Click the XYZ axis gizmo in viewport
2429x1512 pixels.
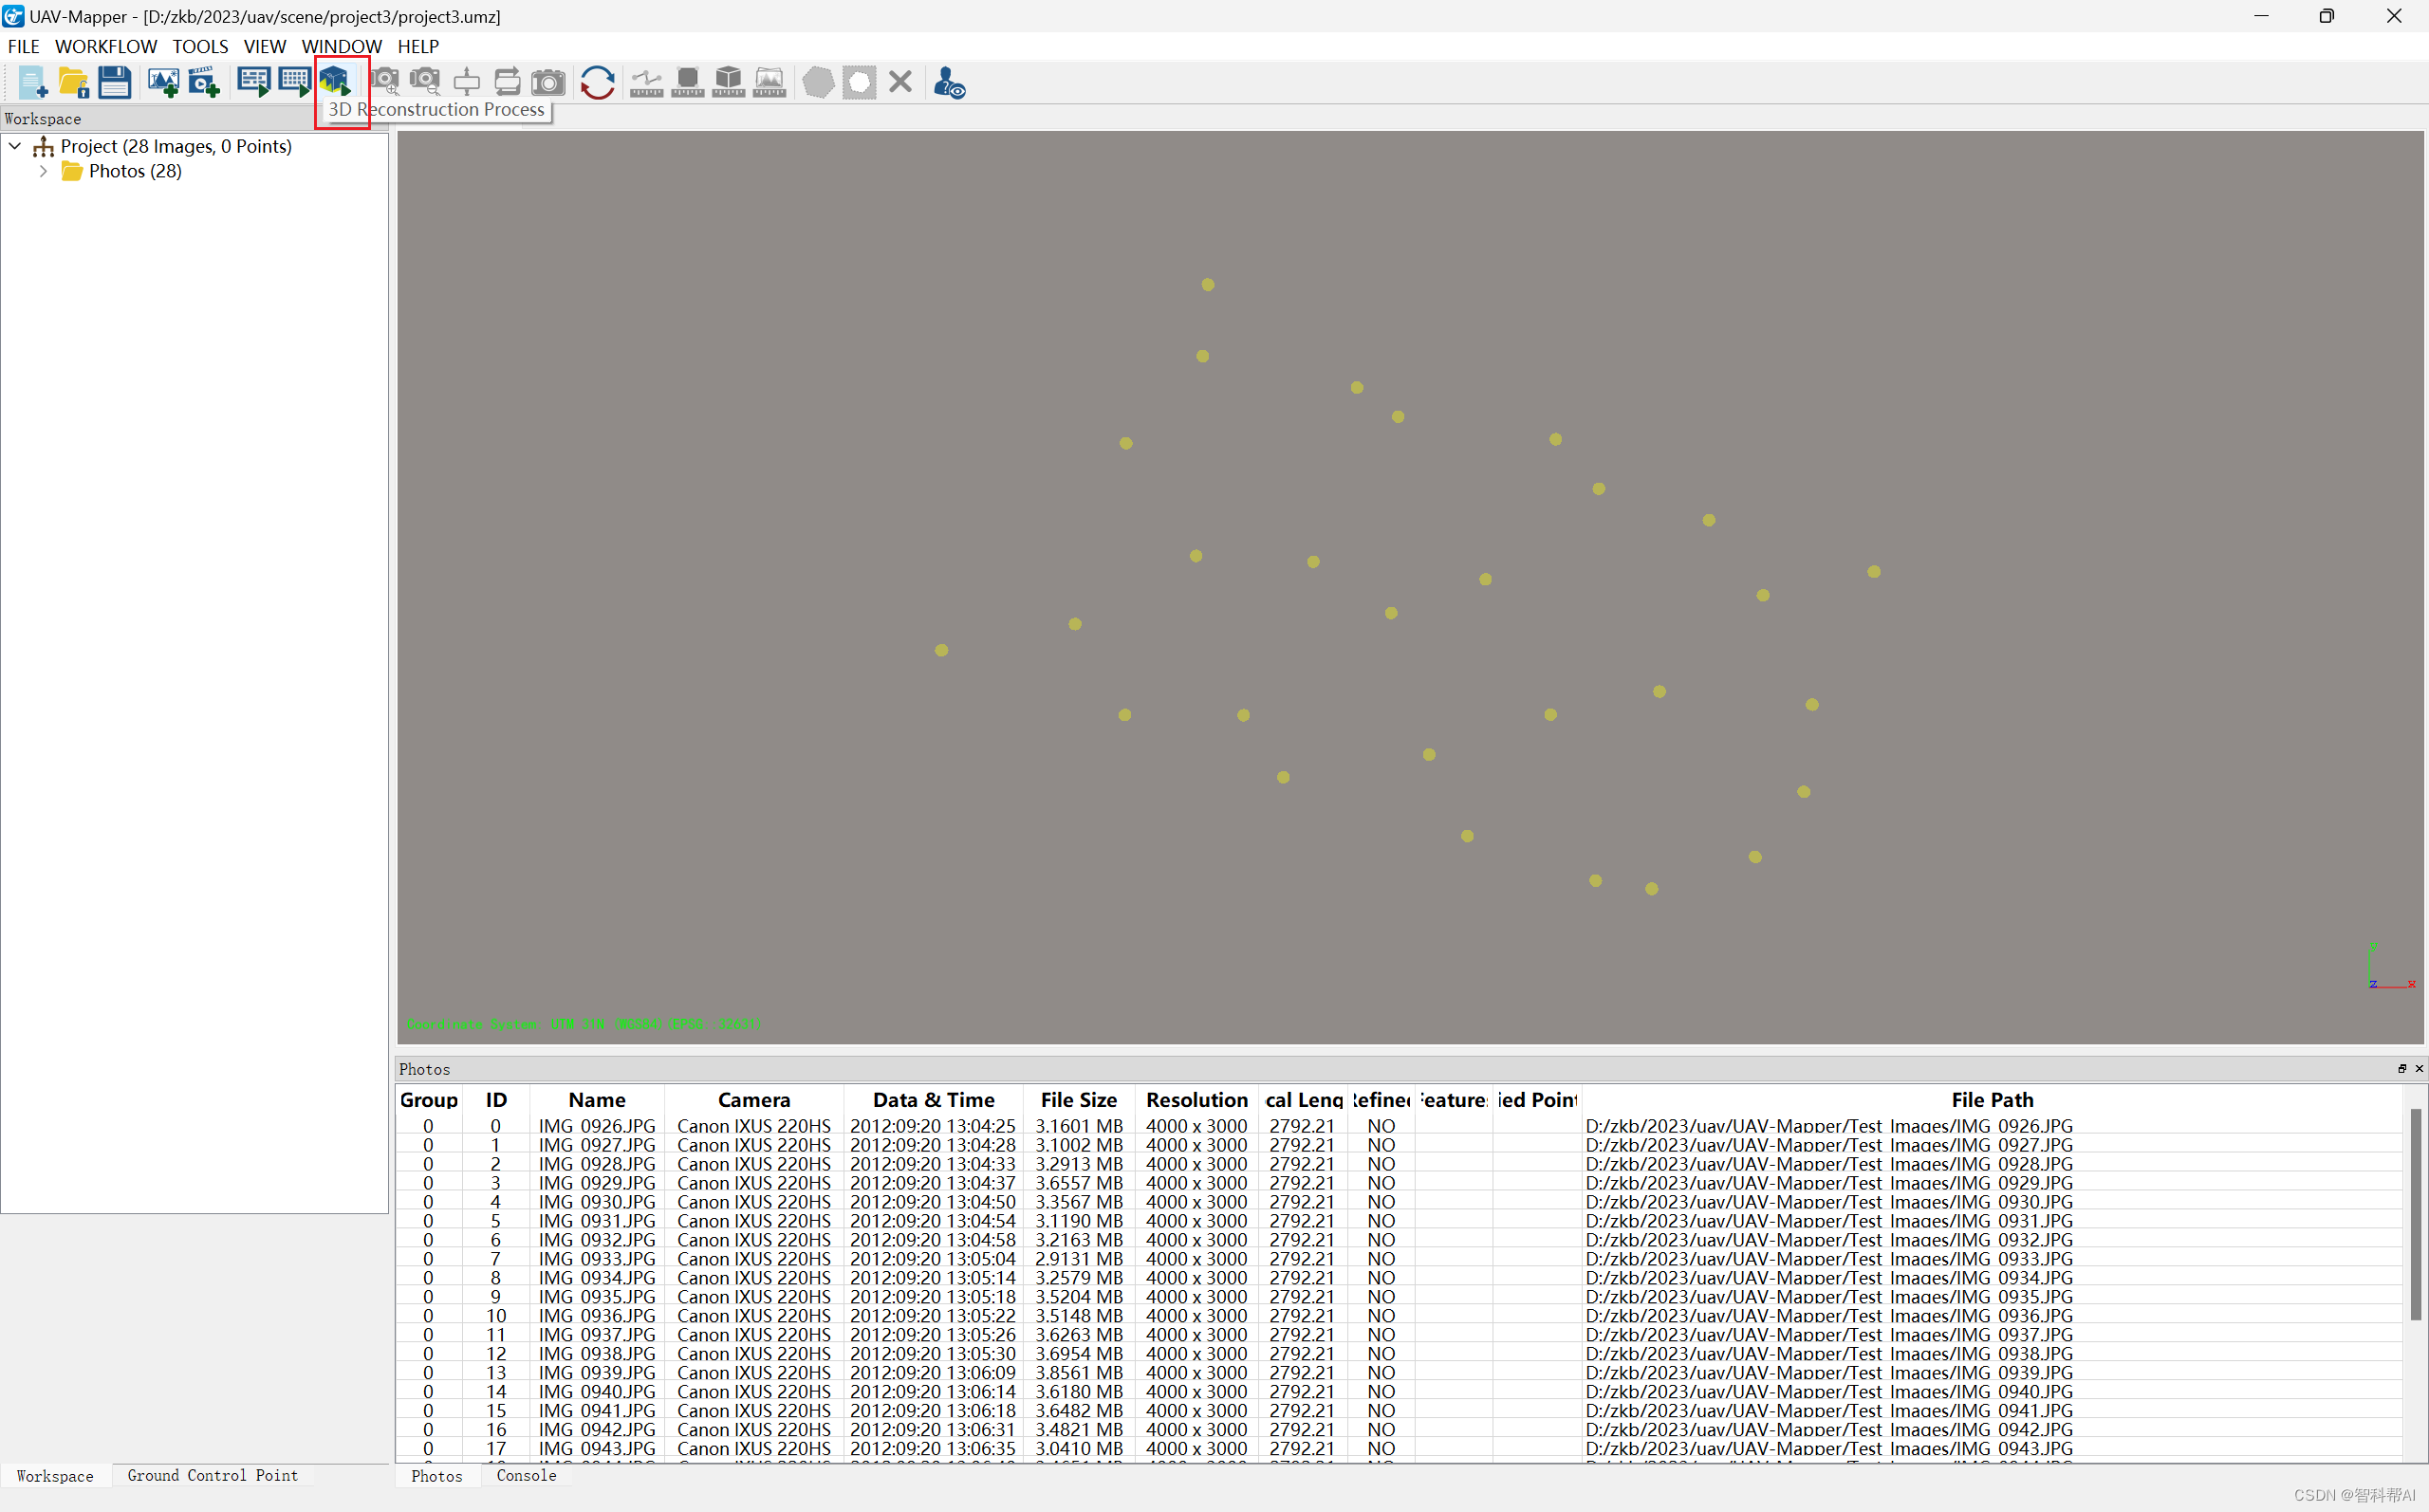[x=2390, y=967]
